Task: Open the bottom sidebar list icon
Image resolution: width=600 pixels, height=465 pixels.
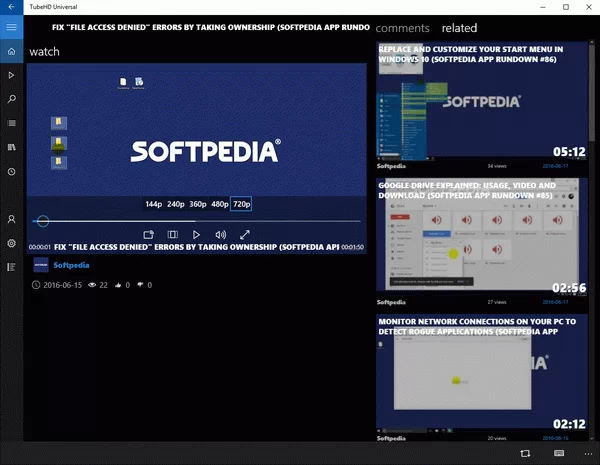Action: 11,267
